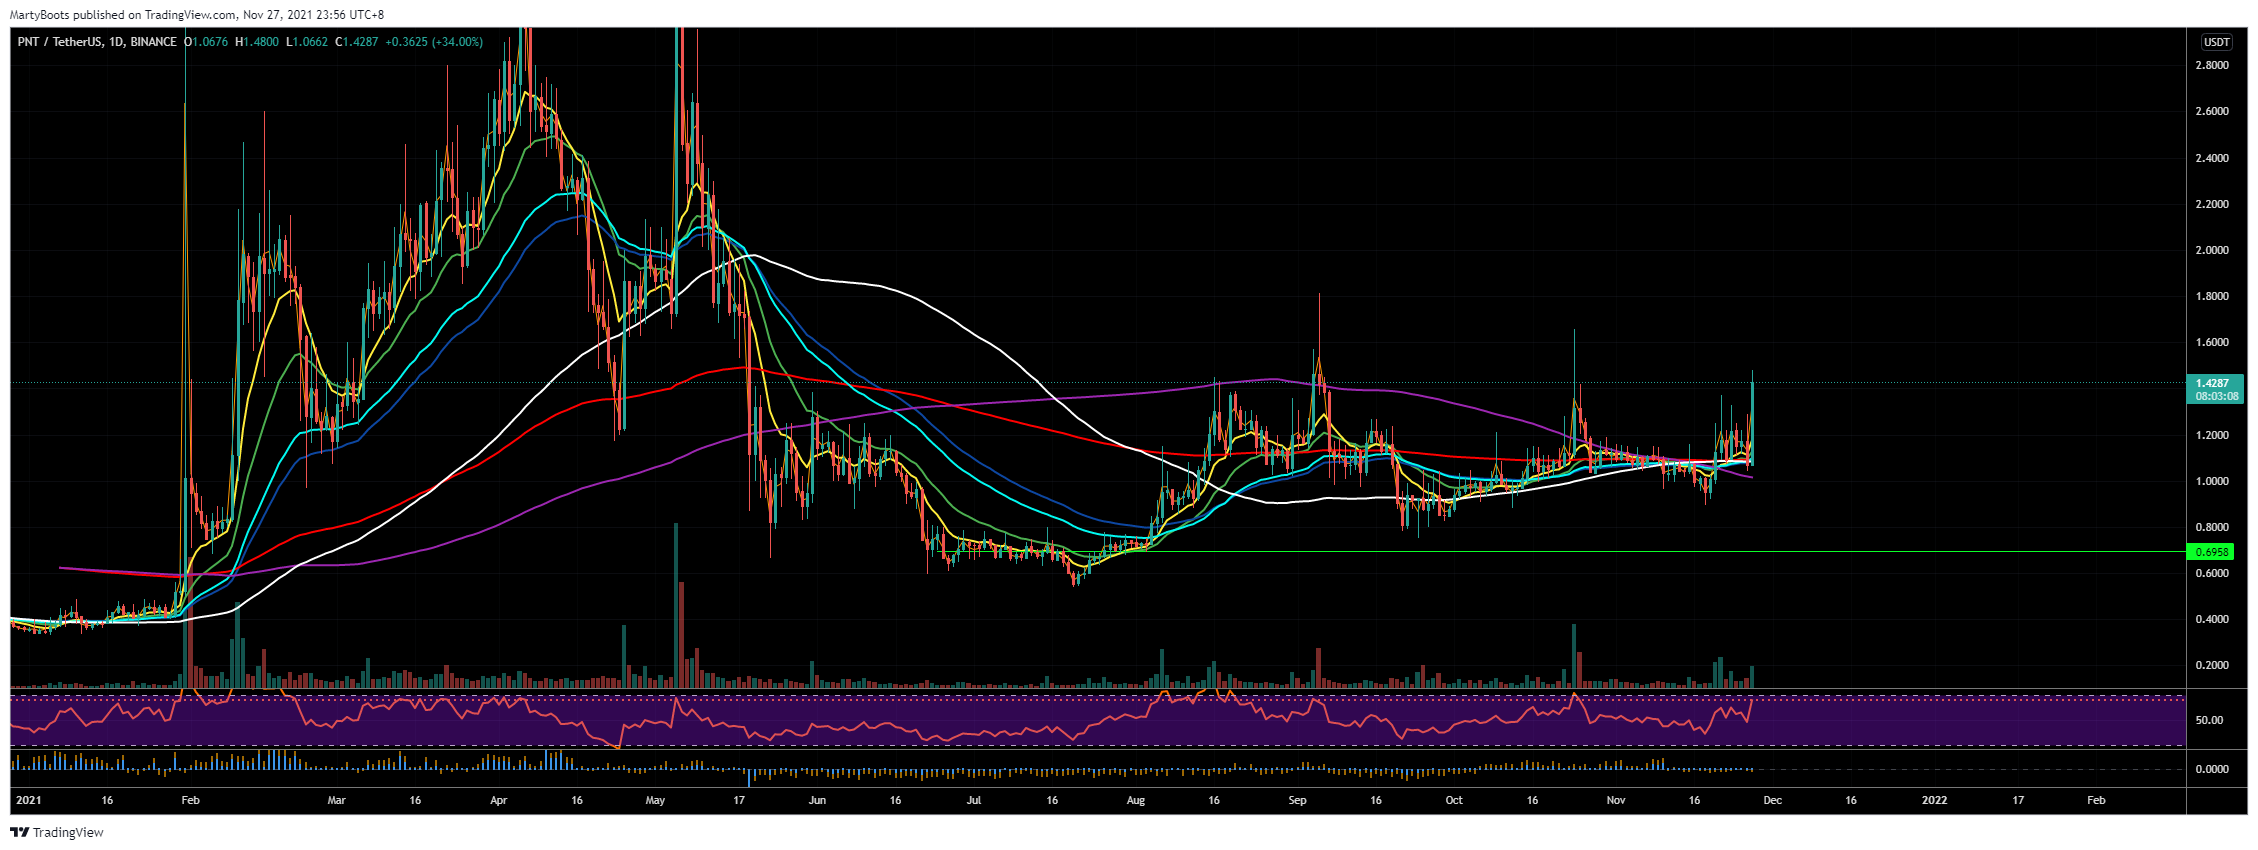Select the open value O1.0676

click(207, 42)
